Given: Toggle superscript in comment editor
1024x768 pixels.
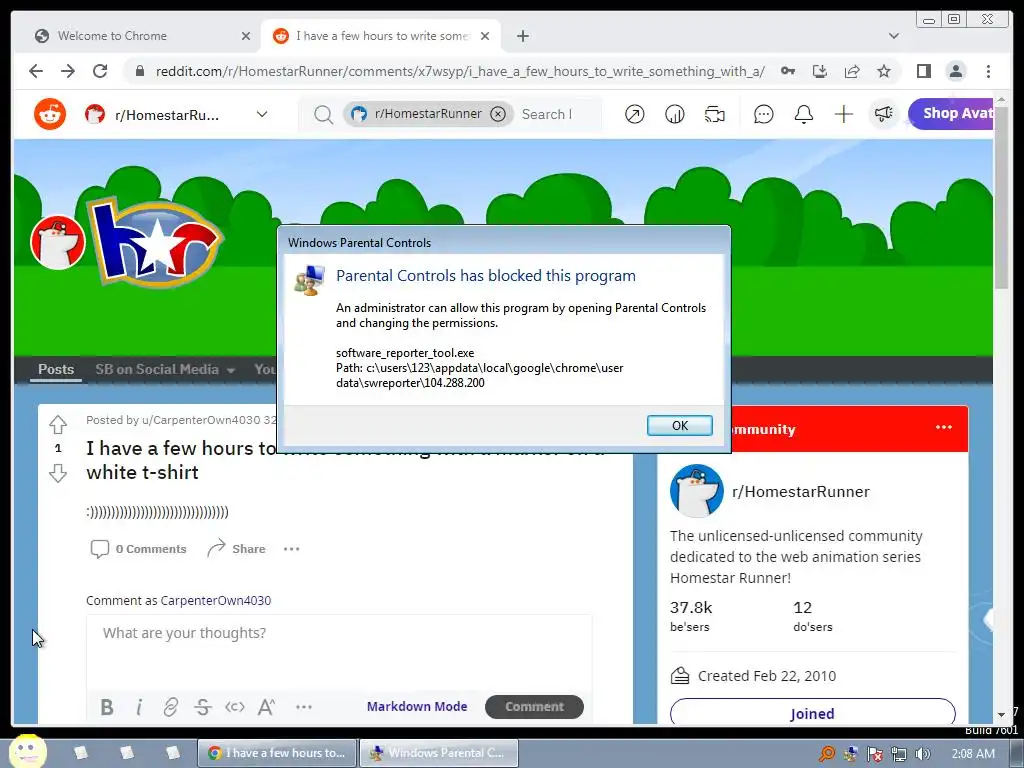Looking at the screenshot, I should pyautogui.click(x=266, y=707).
